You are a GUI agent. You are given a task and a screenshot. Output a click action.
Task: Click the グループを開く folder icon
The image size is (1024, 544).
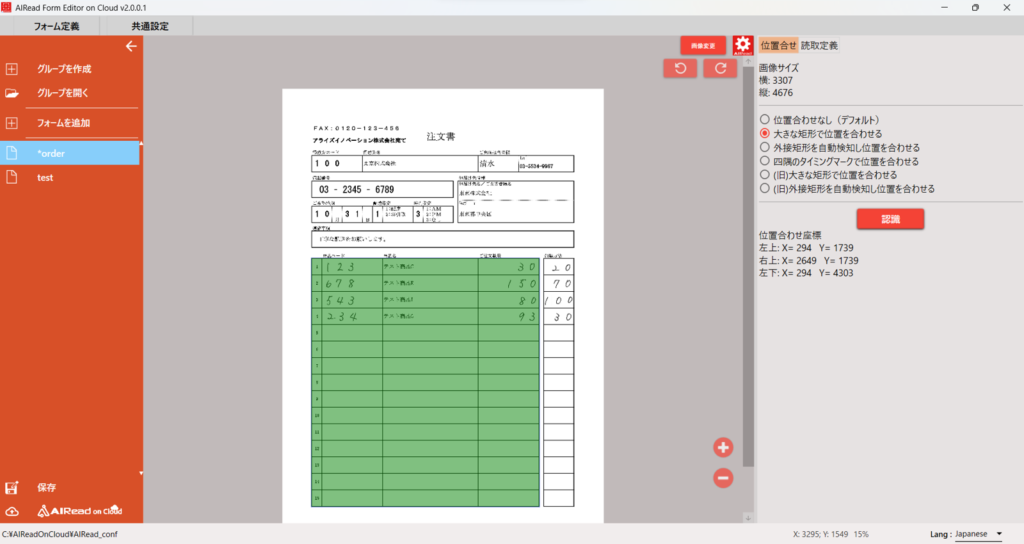[x=12, y=93]
